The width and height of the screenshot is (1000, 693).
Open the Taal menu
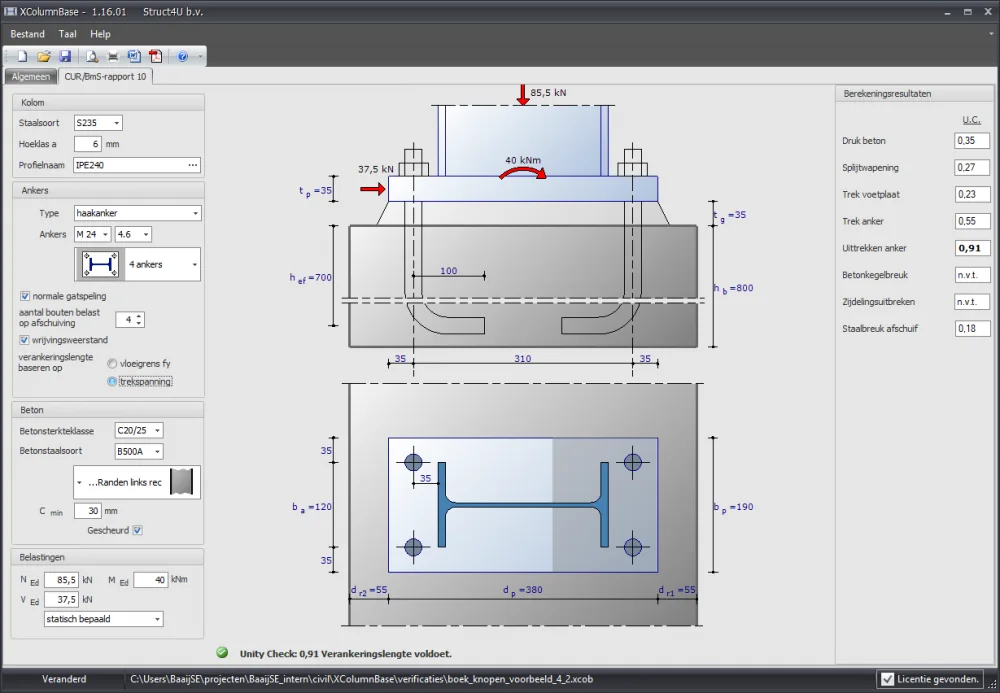[68, 34]
